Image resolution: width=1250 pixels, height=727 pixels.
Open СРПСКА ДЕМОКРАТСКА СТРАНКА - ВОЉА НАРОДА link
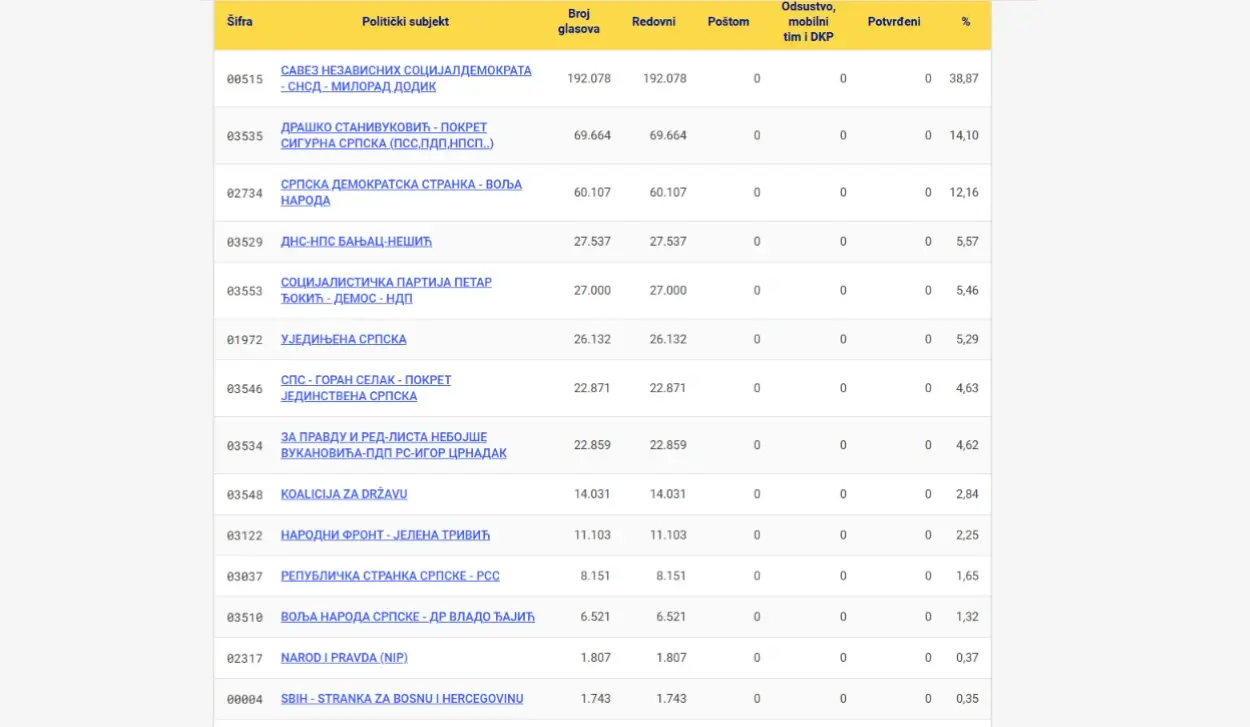click(401, 192)
